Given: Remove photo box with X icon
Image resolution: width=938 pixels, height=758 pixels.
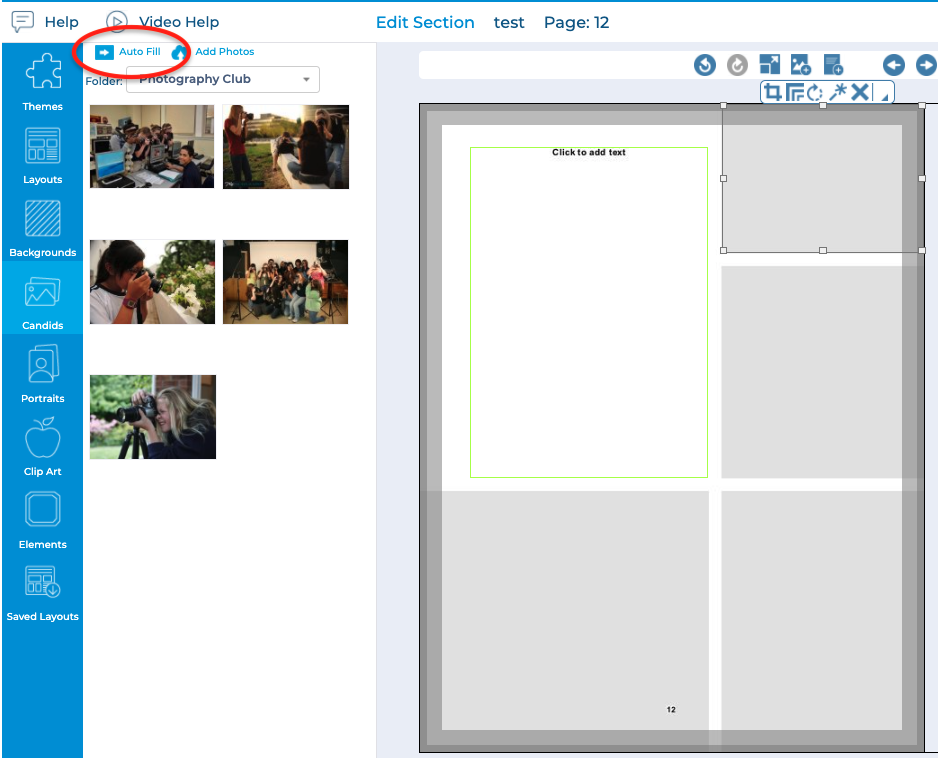Looking at the screenshot, I should pos(859,93).
